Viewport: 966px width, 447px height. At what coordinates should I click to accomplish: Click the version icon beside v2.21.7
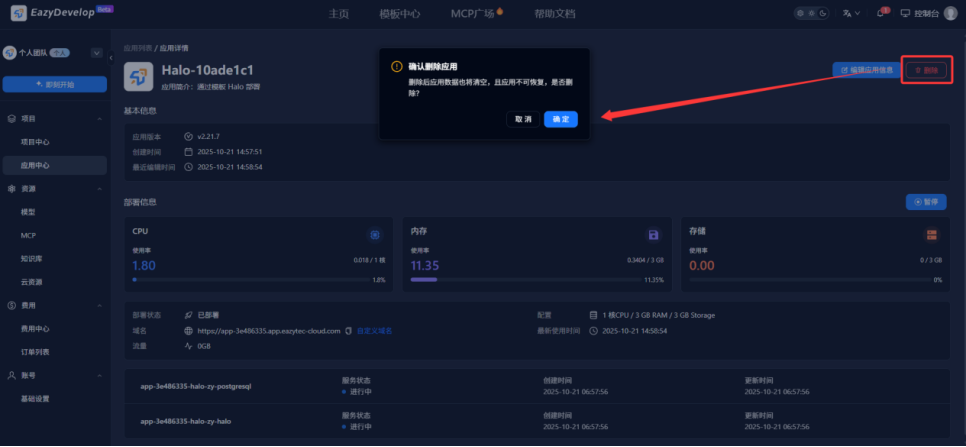[x=189, y=136]
